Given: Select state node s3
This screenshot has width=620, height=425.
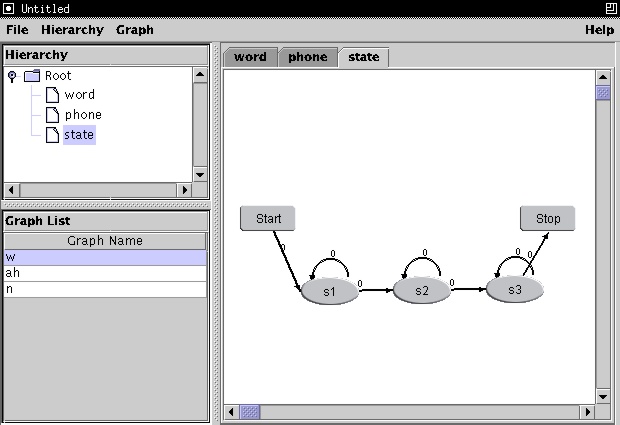Looking at the screenshot, I should (x=514, y=290).
